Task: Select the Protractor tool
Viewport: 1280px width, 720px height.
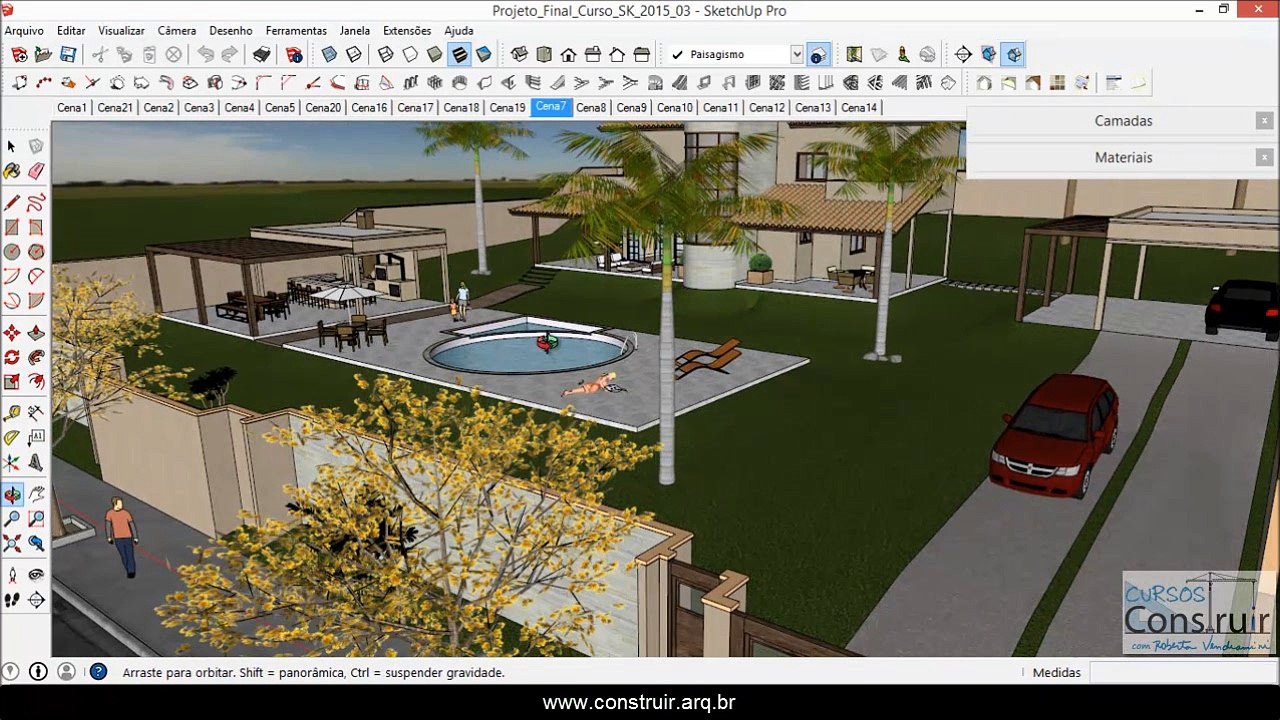Action: point(12,438)
